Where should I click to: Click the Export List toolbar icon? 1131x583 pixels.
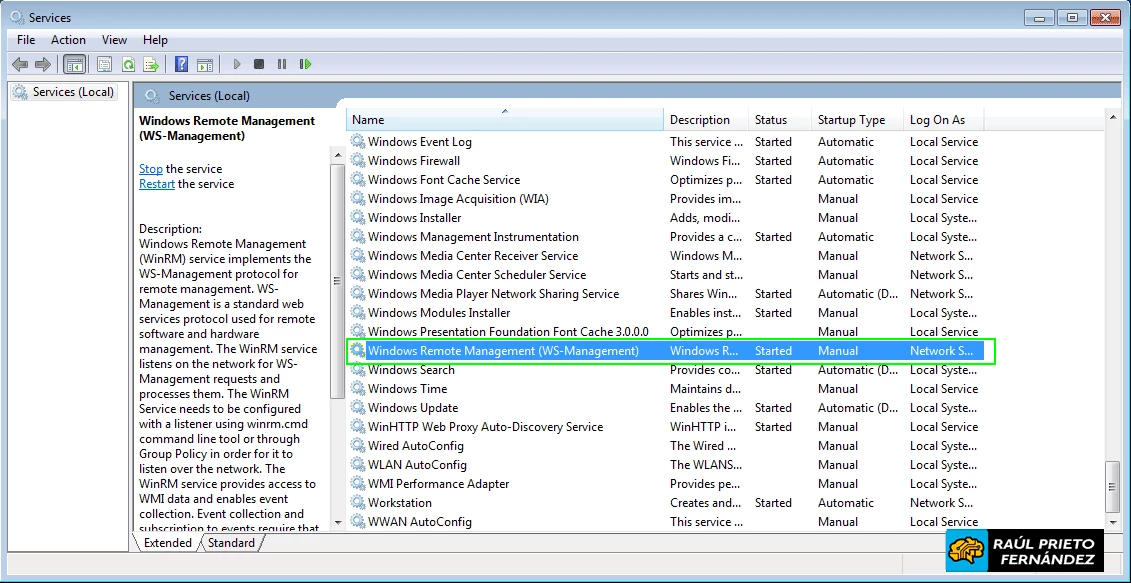click(x=150, y=64)
